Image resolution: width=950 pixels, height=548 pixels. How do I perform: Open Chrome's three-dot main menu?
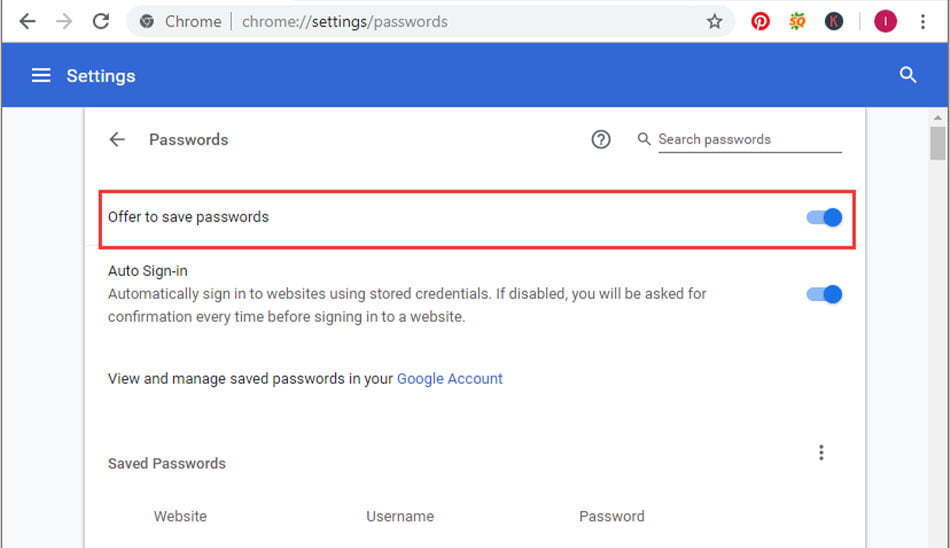tap(923, 21)
